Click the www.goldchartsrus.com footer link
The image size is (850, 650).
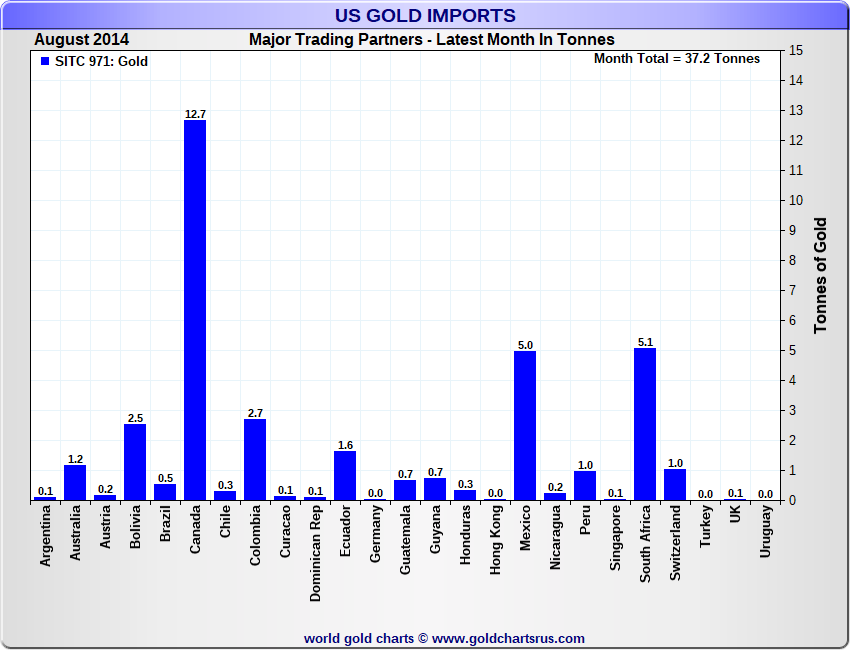[508, 639]
